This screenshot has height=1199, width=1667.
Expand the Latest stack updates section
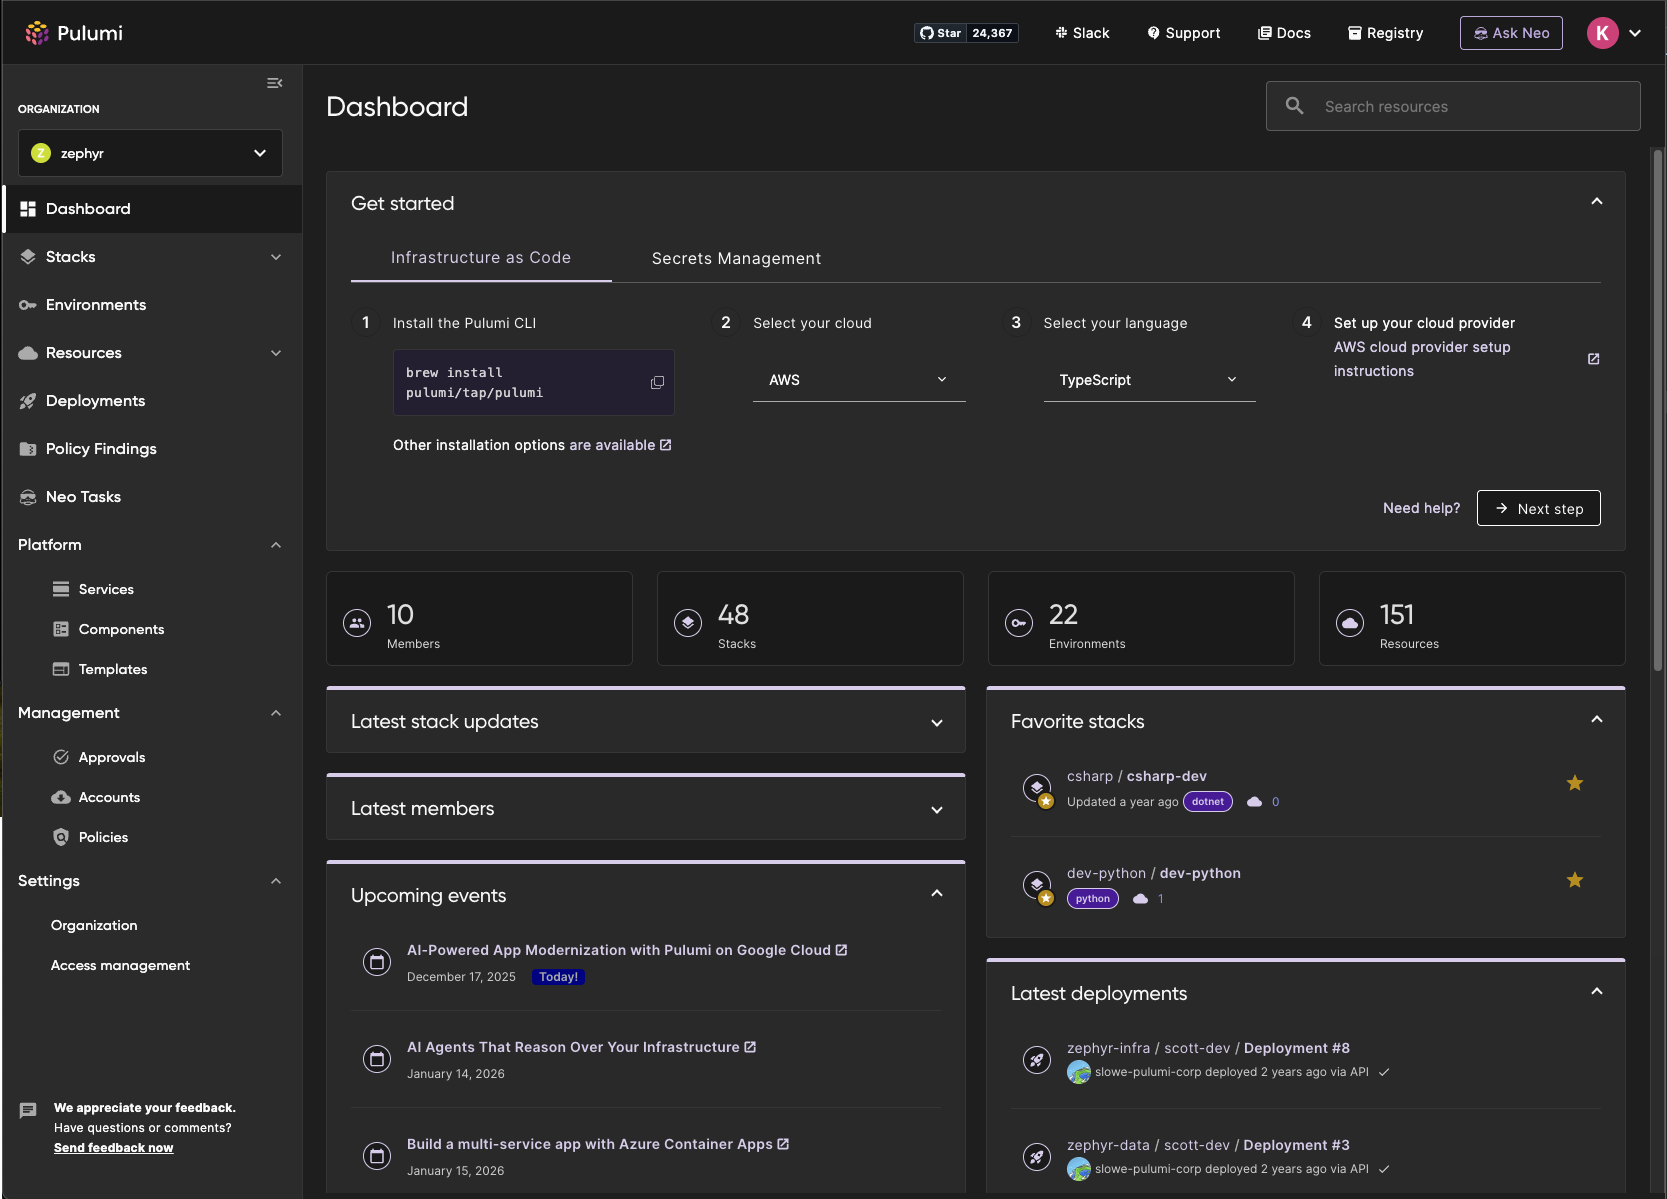937,722
